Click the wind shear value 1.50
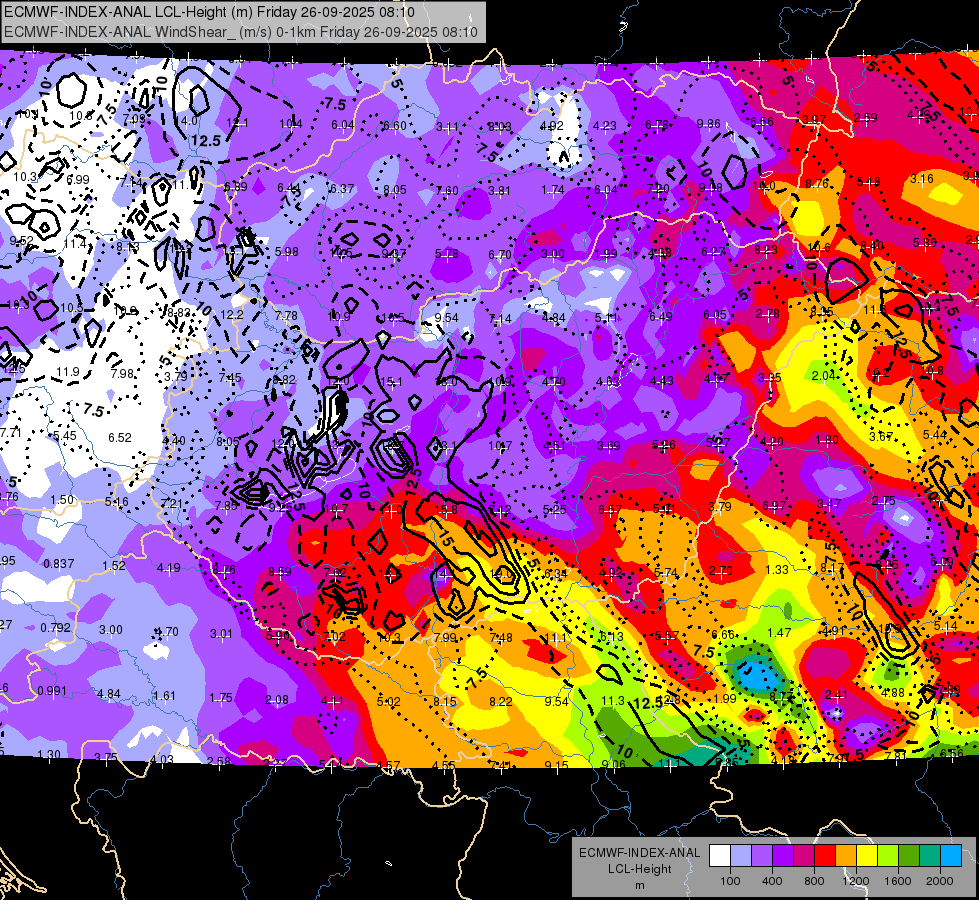Viewport: 979px width, 900px height. tap(62, 500)
